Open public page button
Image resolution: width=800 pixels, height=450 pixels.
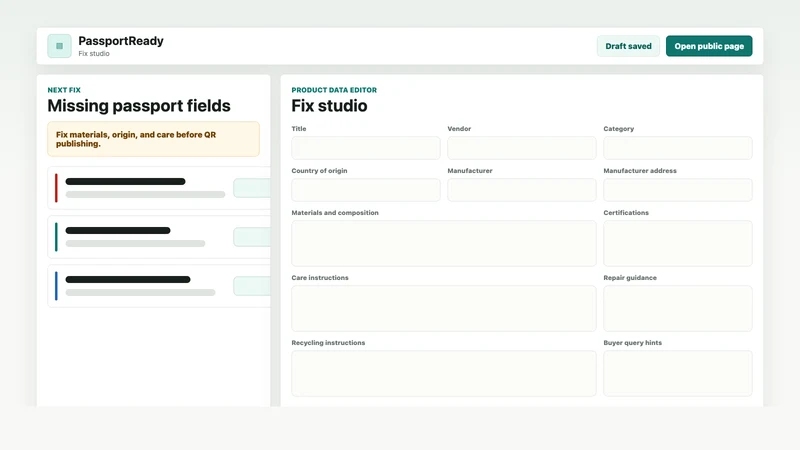(709, 46)
